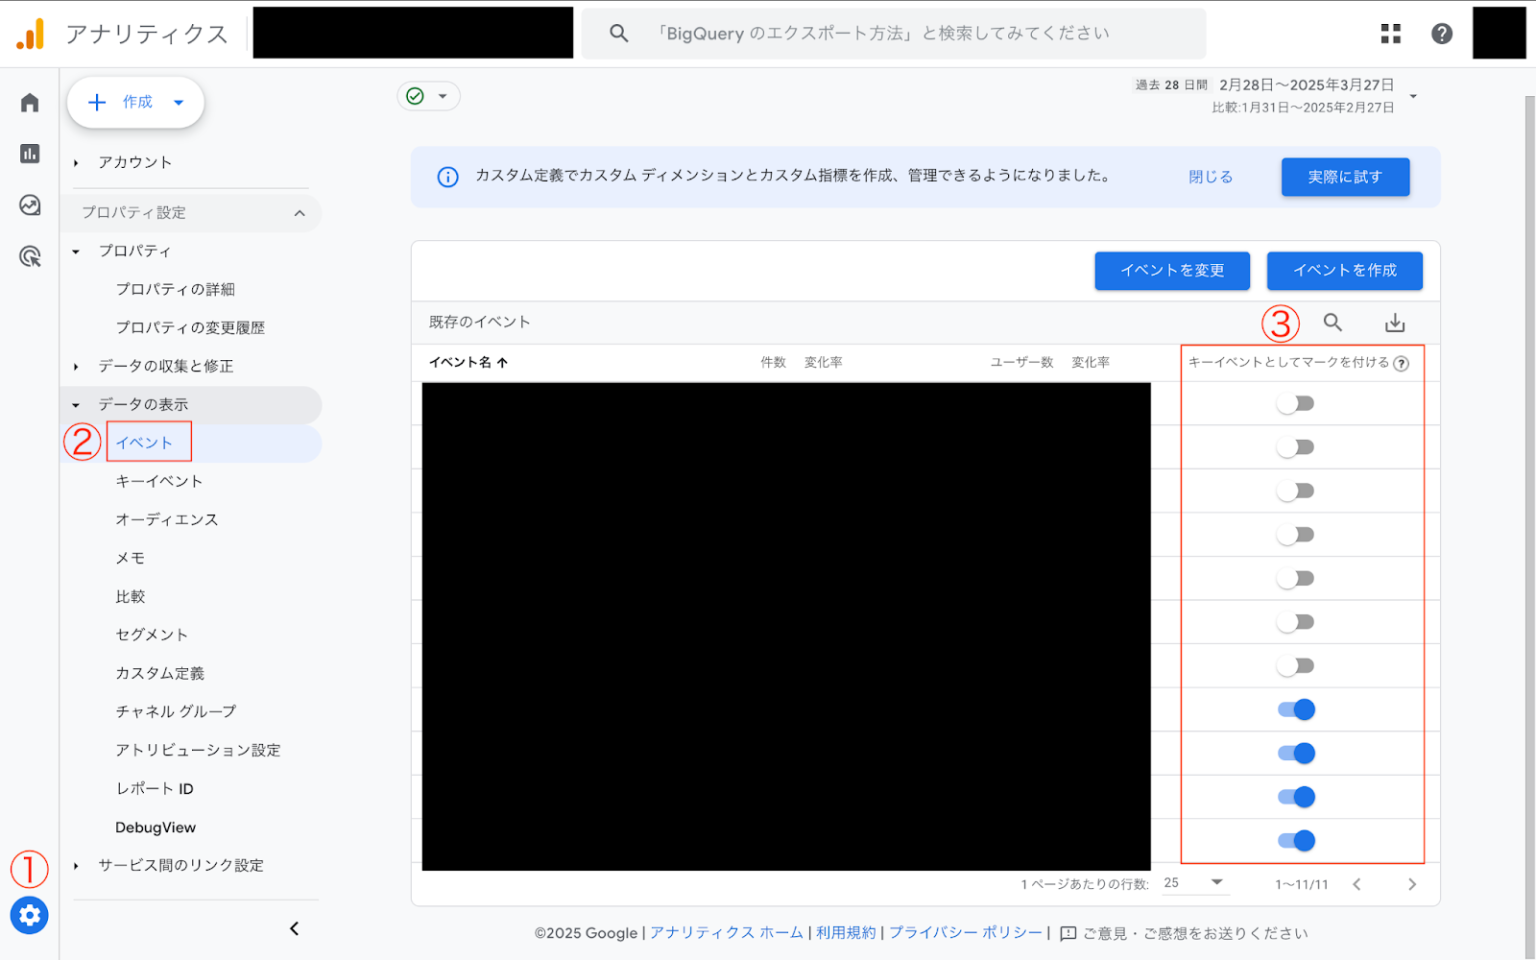The height and width of the screenshot is (960, 1536).
Task: Open the Admin settings gear icon
Action: tap(29, 915)
